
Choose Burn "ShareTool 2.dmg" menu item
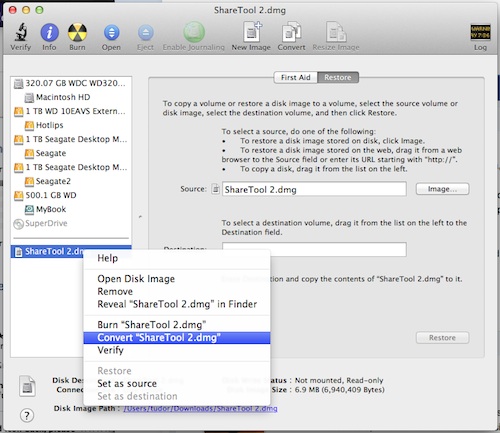tap(177, 325)
